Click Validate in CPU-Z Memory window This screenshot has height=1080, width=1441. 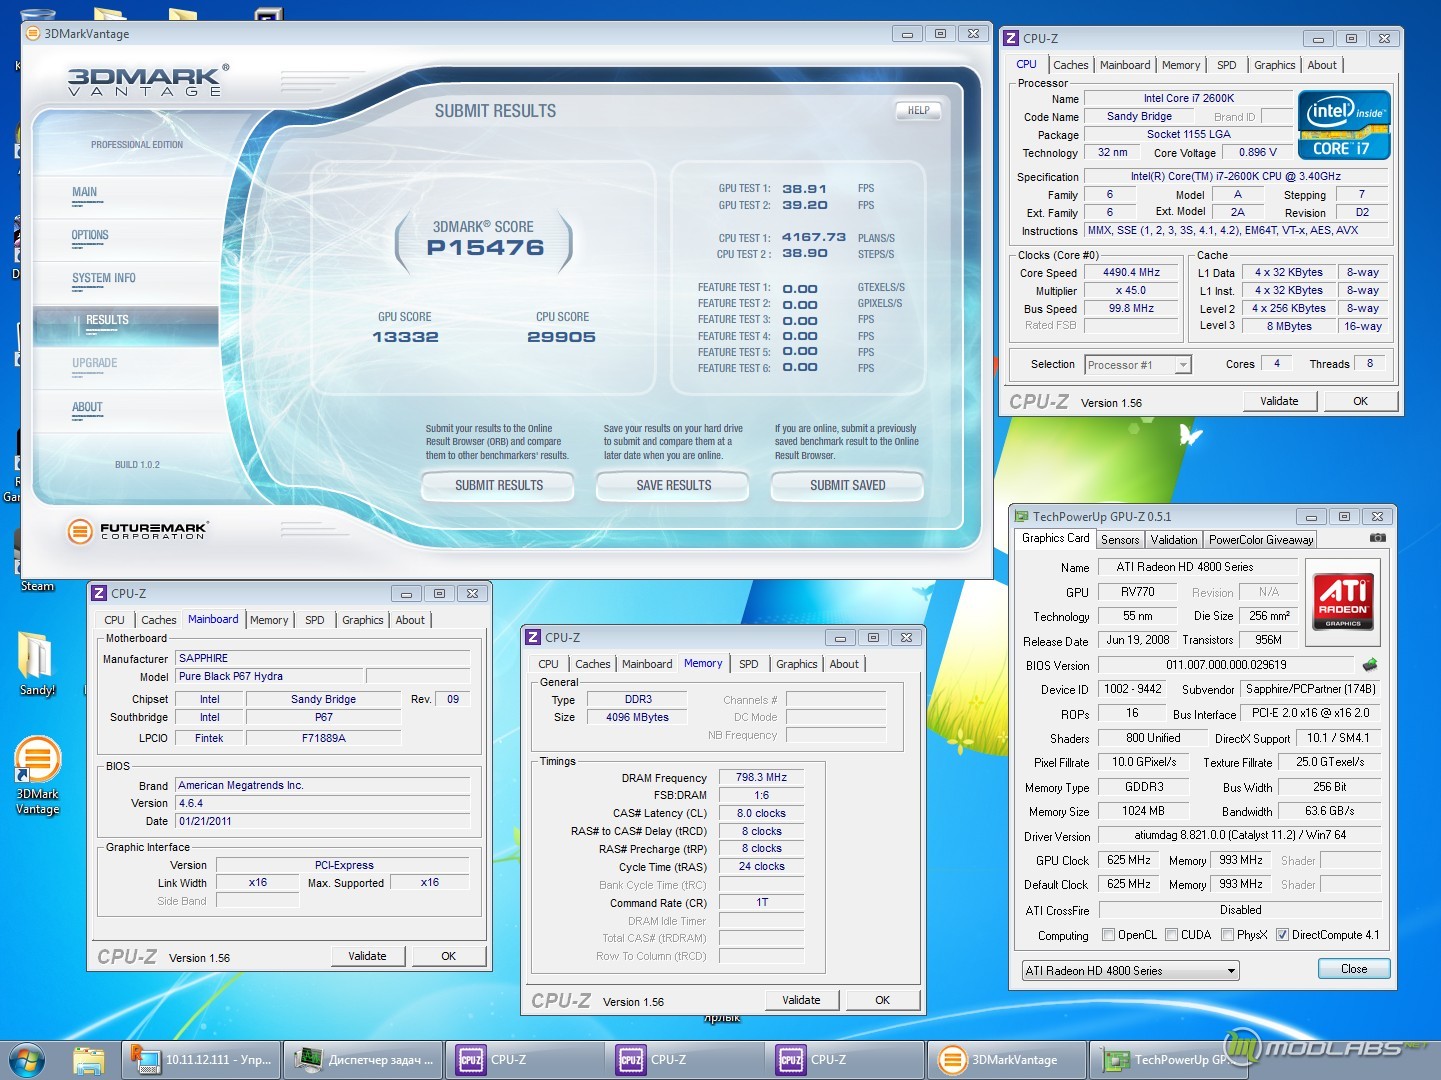coord(801,1000)
